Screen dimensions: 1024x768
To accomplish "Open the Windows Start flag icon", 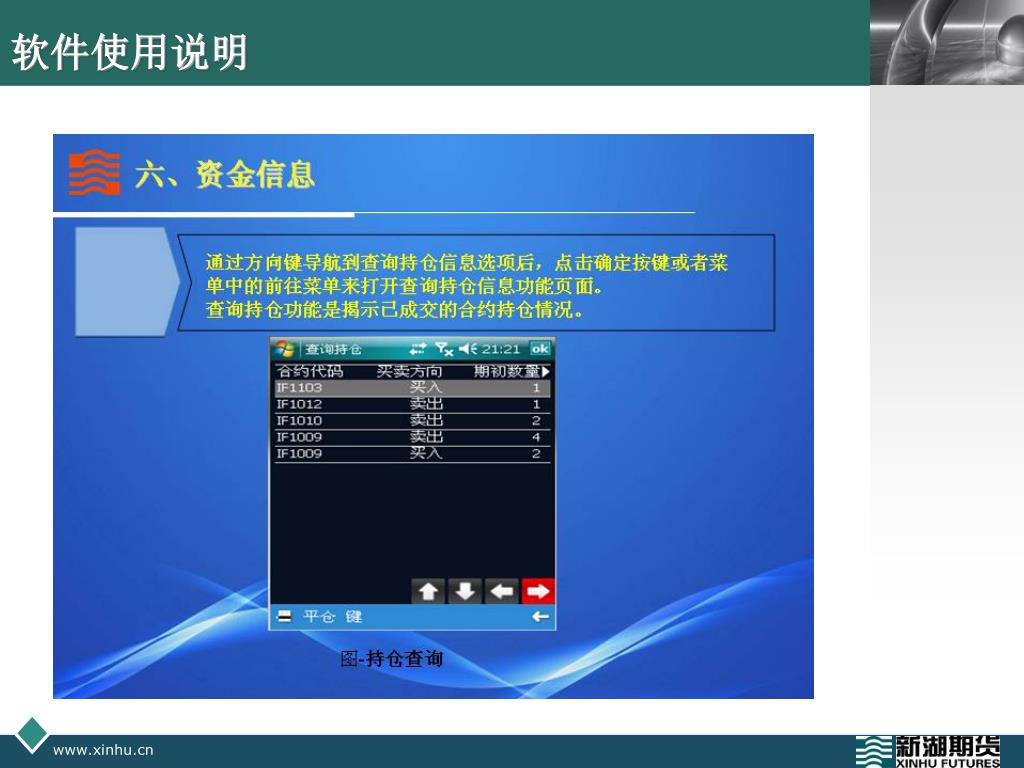I will [283, 349].
